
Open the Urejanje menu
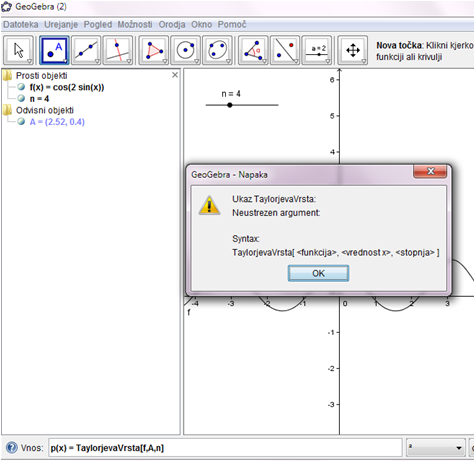click(x=61, y=24)
